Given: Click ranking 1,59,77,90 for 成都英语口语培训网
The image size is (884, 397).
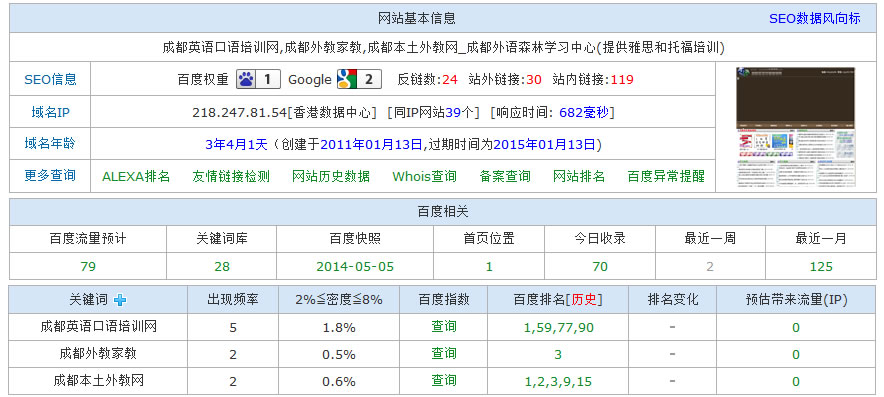Looking at the screenshot, I should (559, 328).
